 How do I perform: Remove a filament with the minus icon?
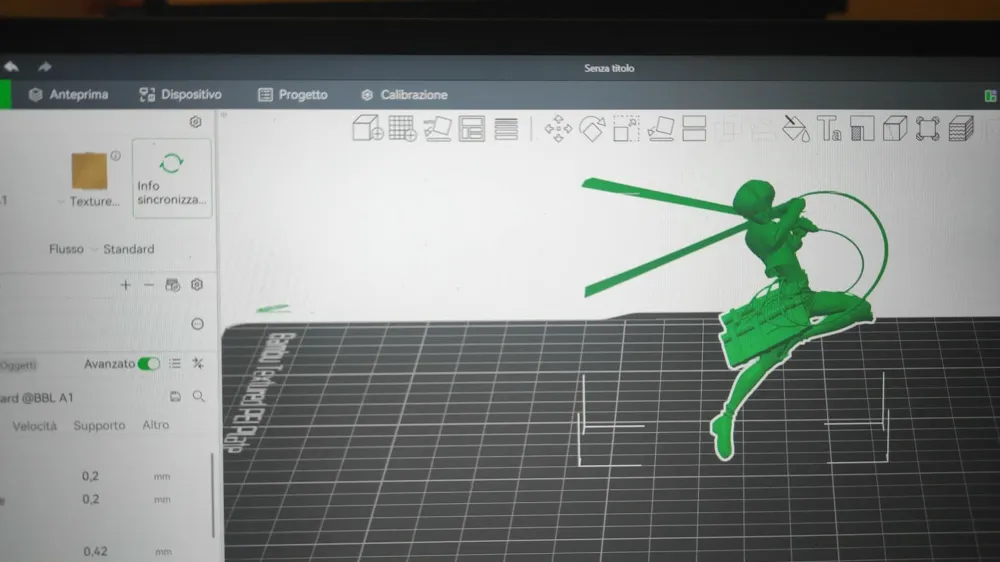click(x=149, y=285)
